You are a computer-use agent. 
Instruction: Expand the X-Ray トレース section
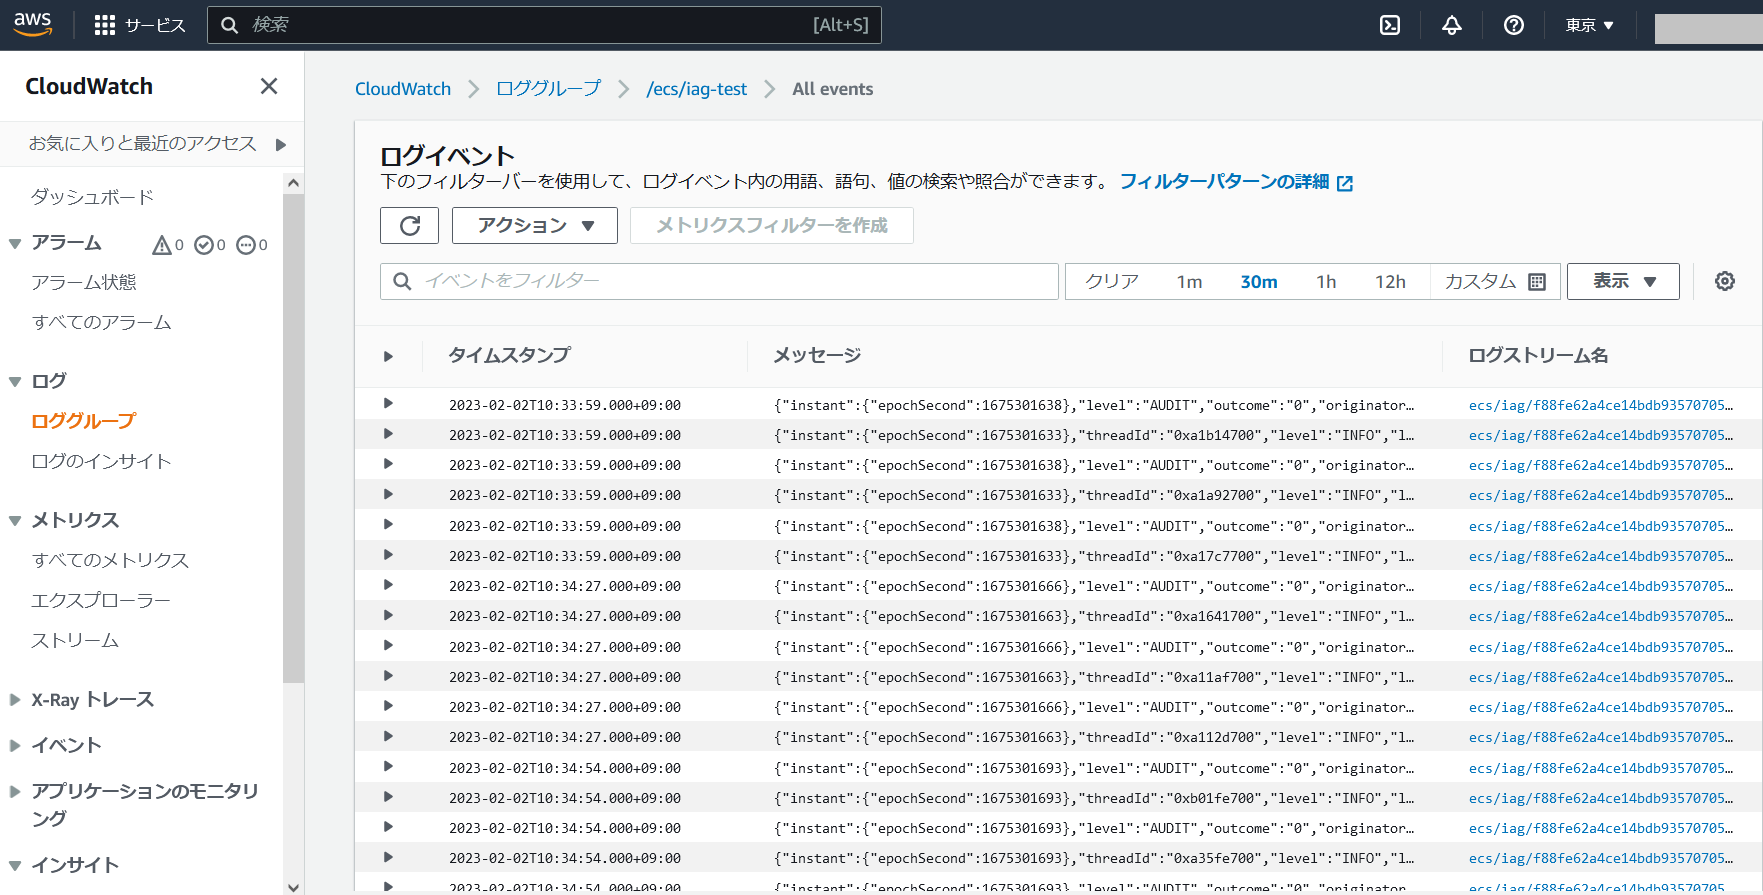[15, 700]
